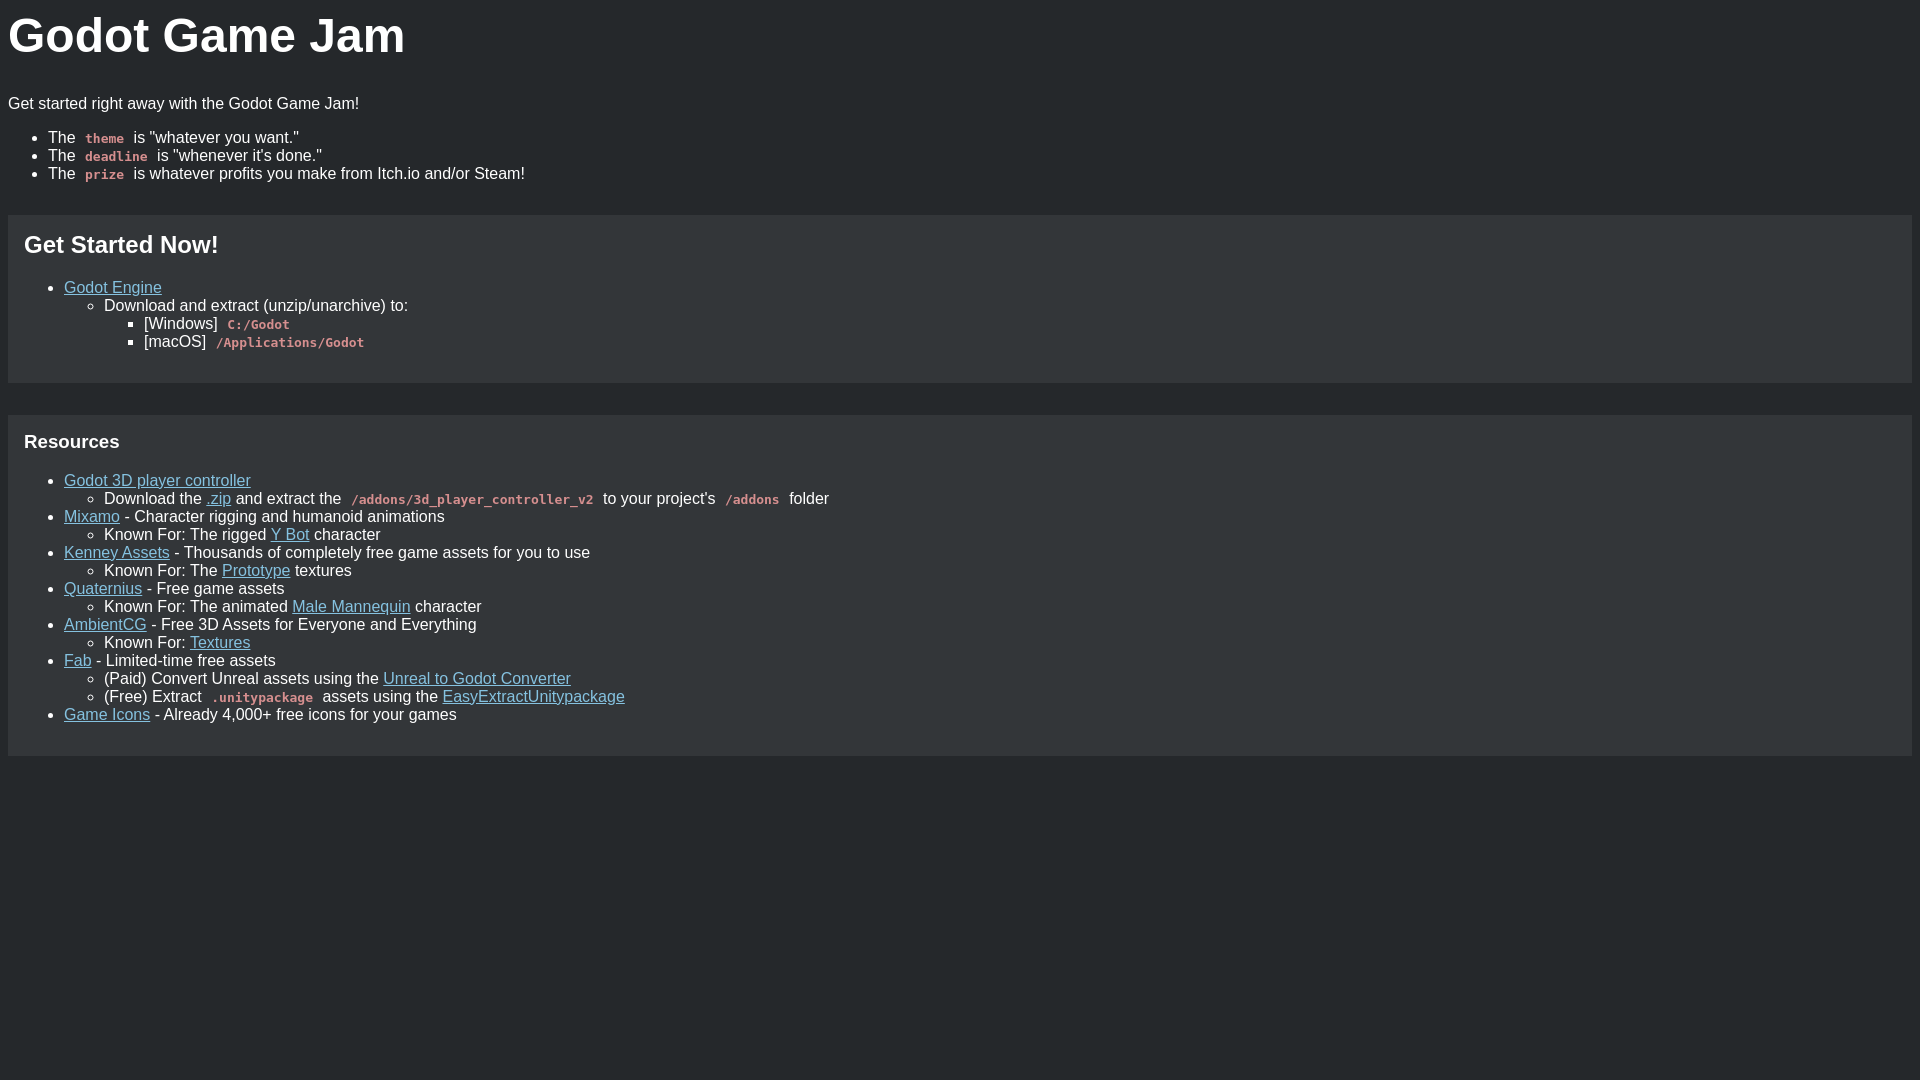Download the .zip link
1920x1080 pixels.
(x=218, y=499)
